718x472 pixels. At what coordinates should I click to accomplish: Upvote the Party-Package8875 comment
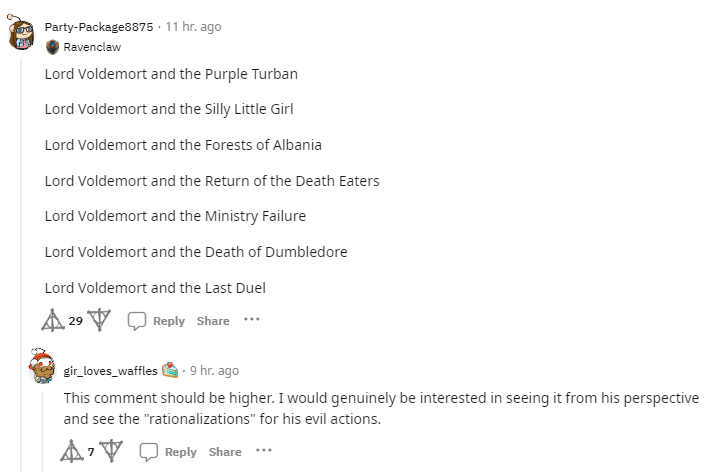[x=52, y=321]
